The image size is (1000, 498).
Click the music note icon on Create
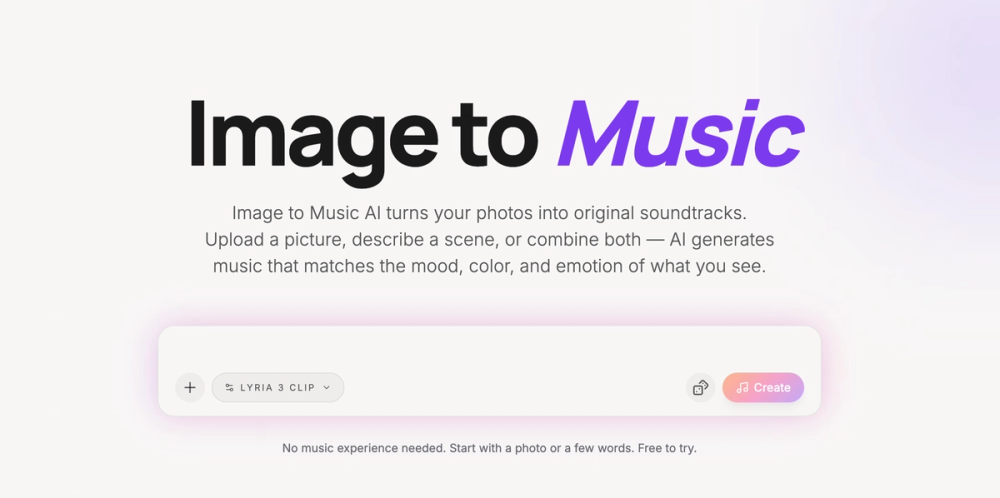coord(742,388)
